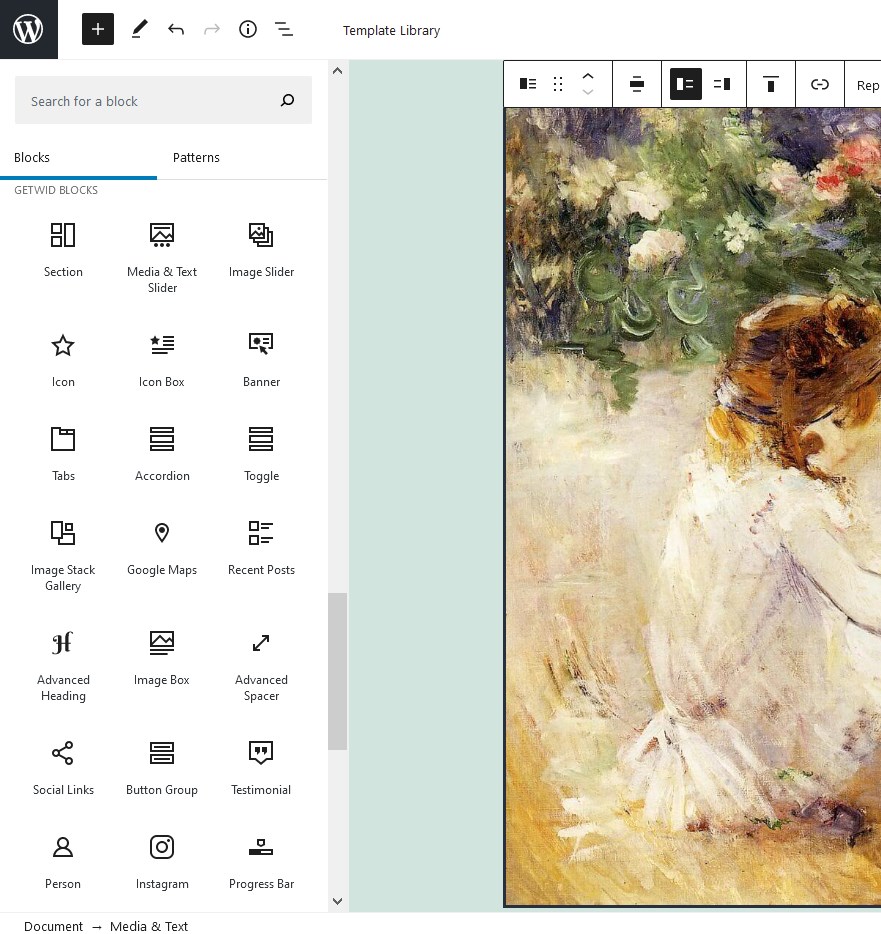This screenshot has height=934, width=881.
Task: Click the inserter panel scroll-up arrow
Action: 337,71
